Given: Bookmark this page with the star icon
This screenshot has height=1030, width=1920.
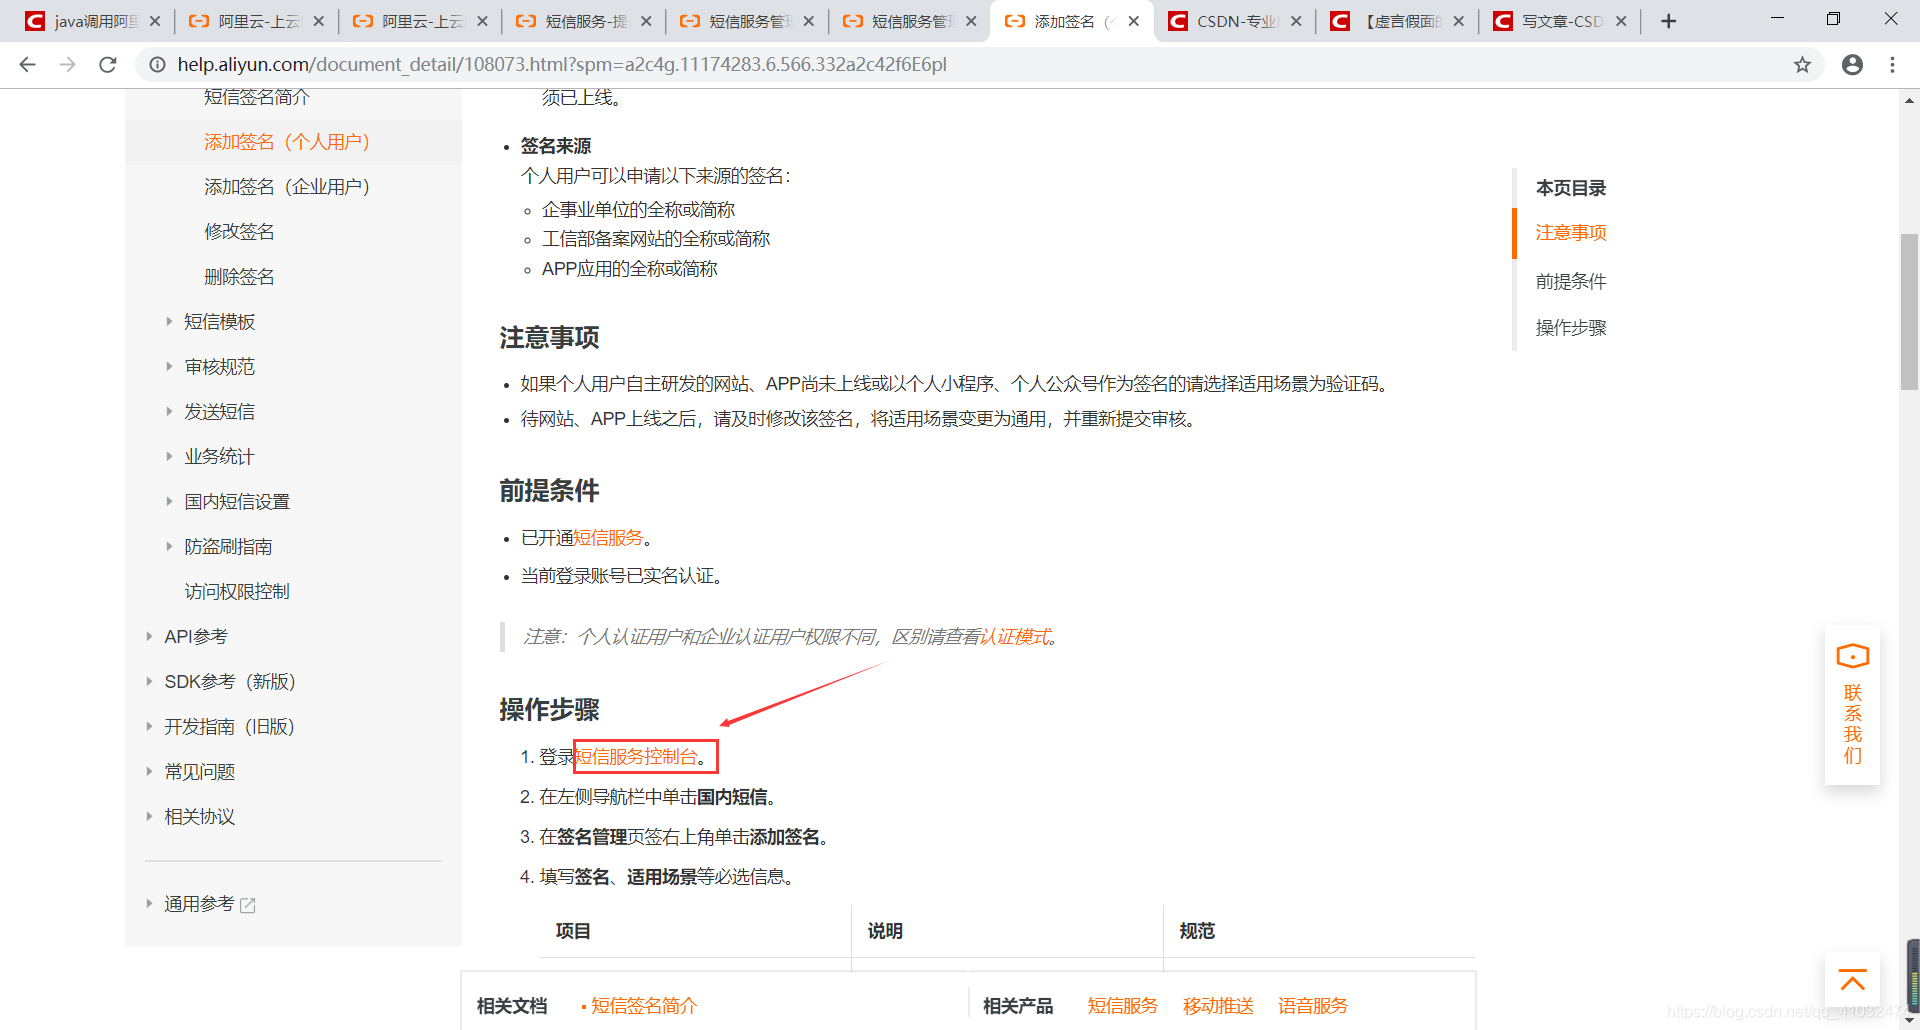Looking at the screenshot, I should (1803, 64).
